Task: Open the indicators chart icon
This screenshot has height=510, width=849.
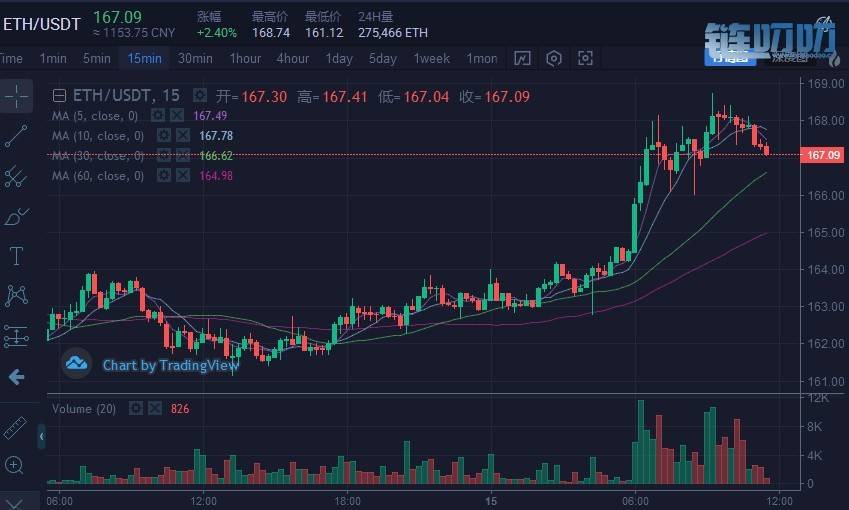Action: [522, 58]
